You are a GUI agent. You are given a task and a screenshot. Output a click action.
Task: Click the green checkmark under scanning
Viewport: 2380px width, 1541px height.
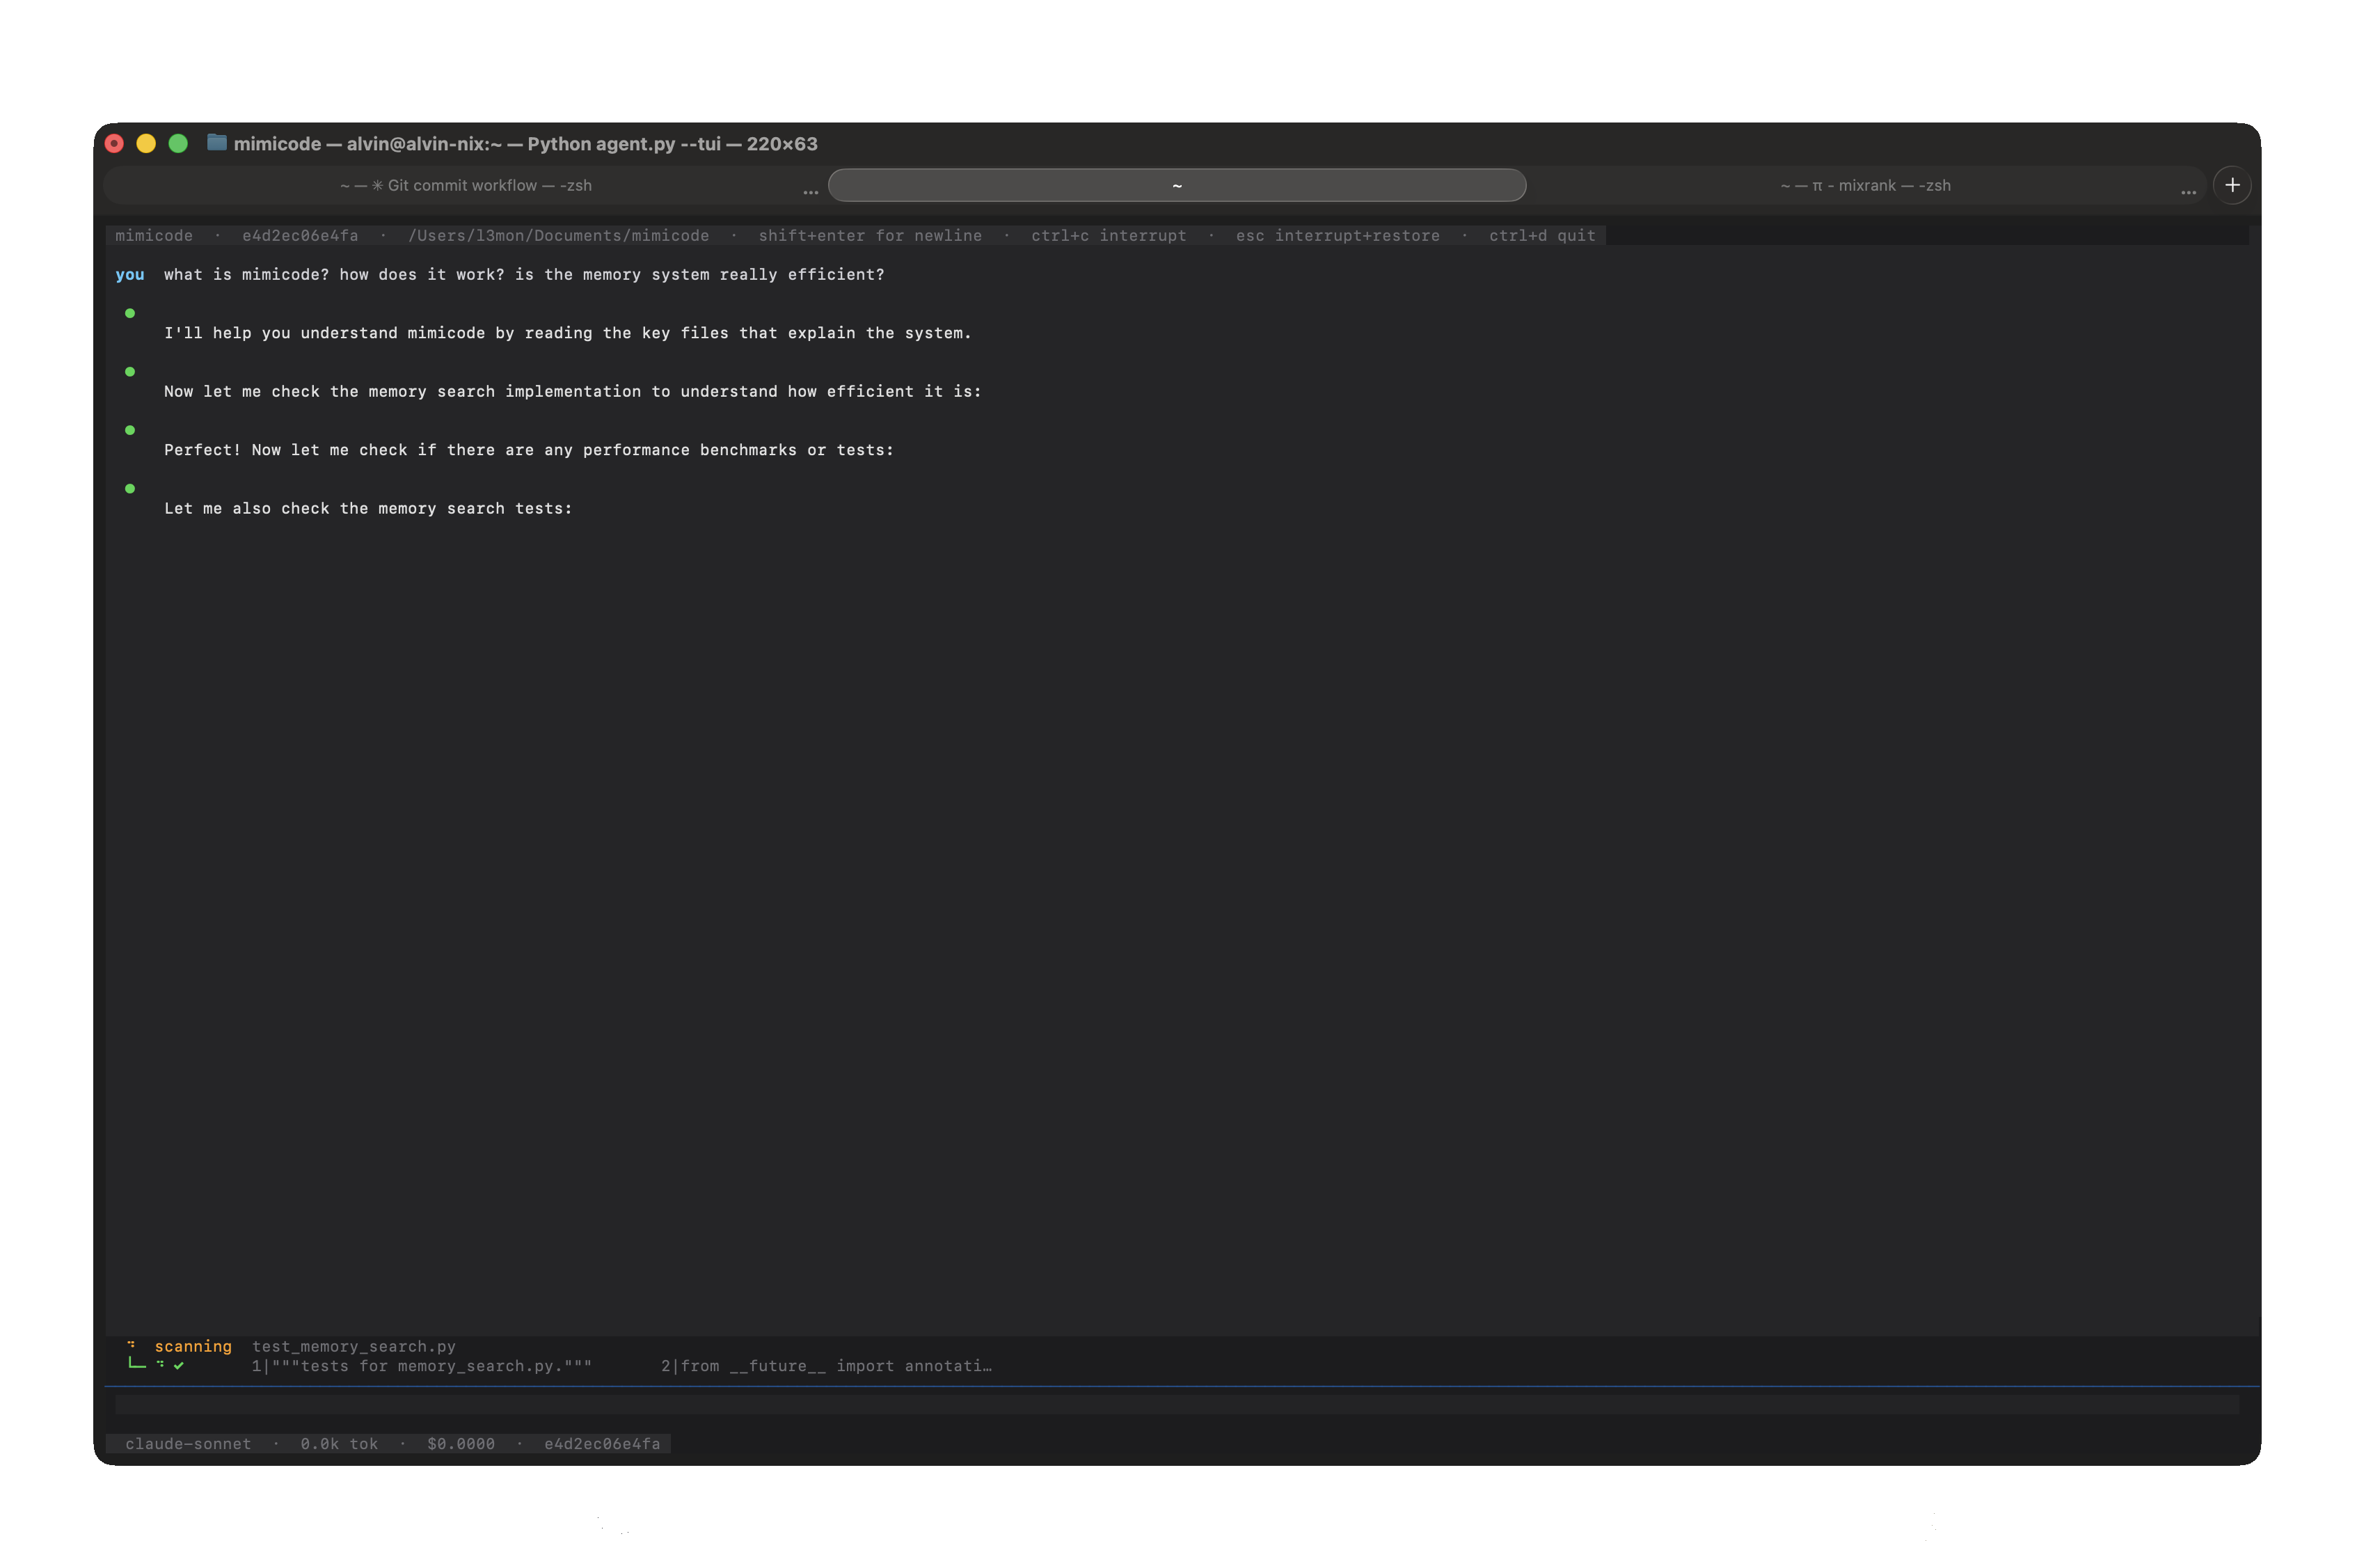click(x=178, y=1365)
